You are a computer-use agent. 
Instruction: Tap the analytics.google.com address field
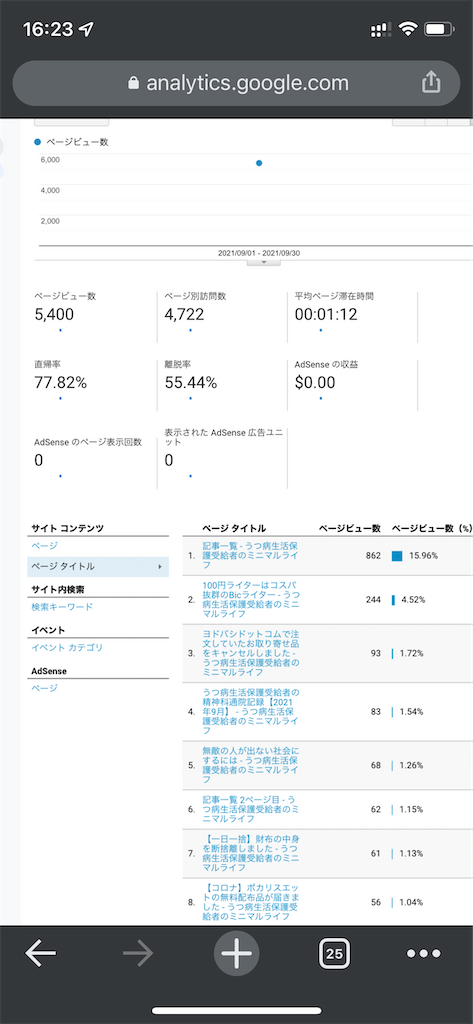[236, 84]
